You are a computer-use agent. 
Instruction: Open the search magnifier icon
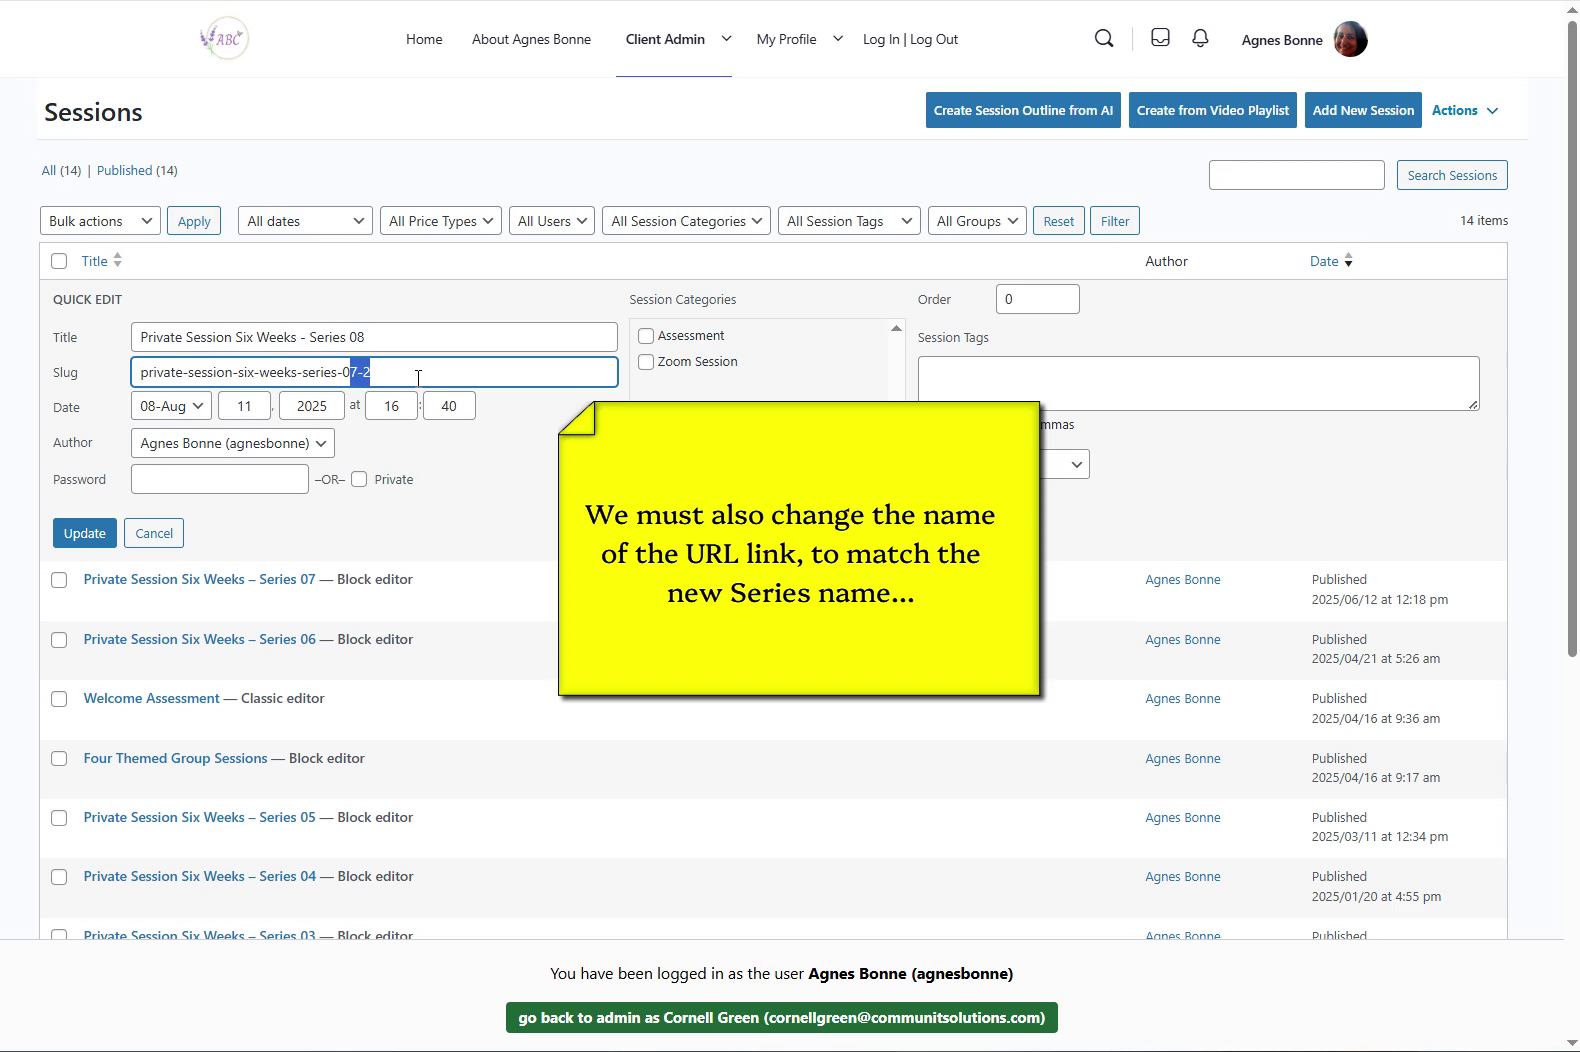tap(1104, 39)
